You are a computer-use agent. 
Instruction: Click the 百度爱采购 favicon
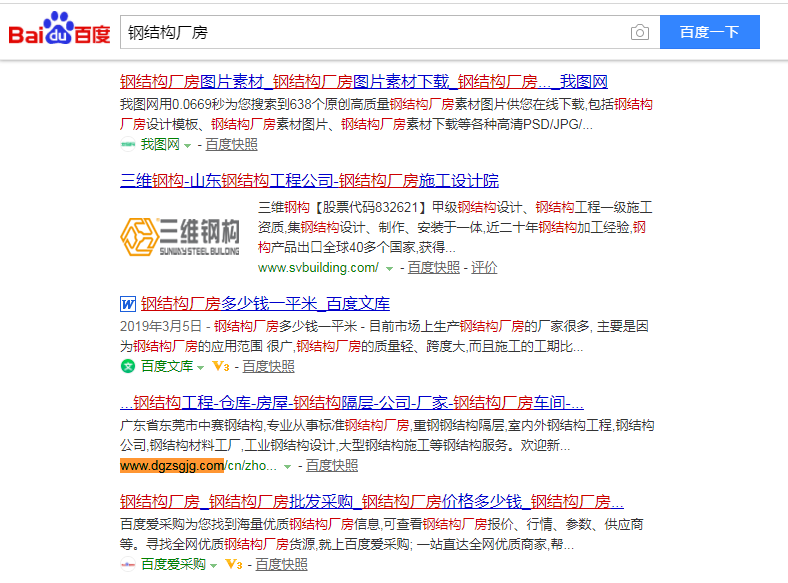click(128, 564)
